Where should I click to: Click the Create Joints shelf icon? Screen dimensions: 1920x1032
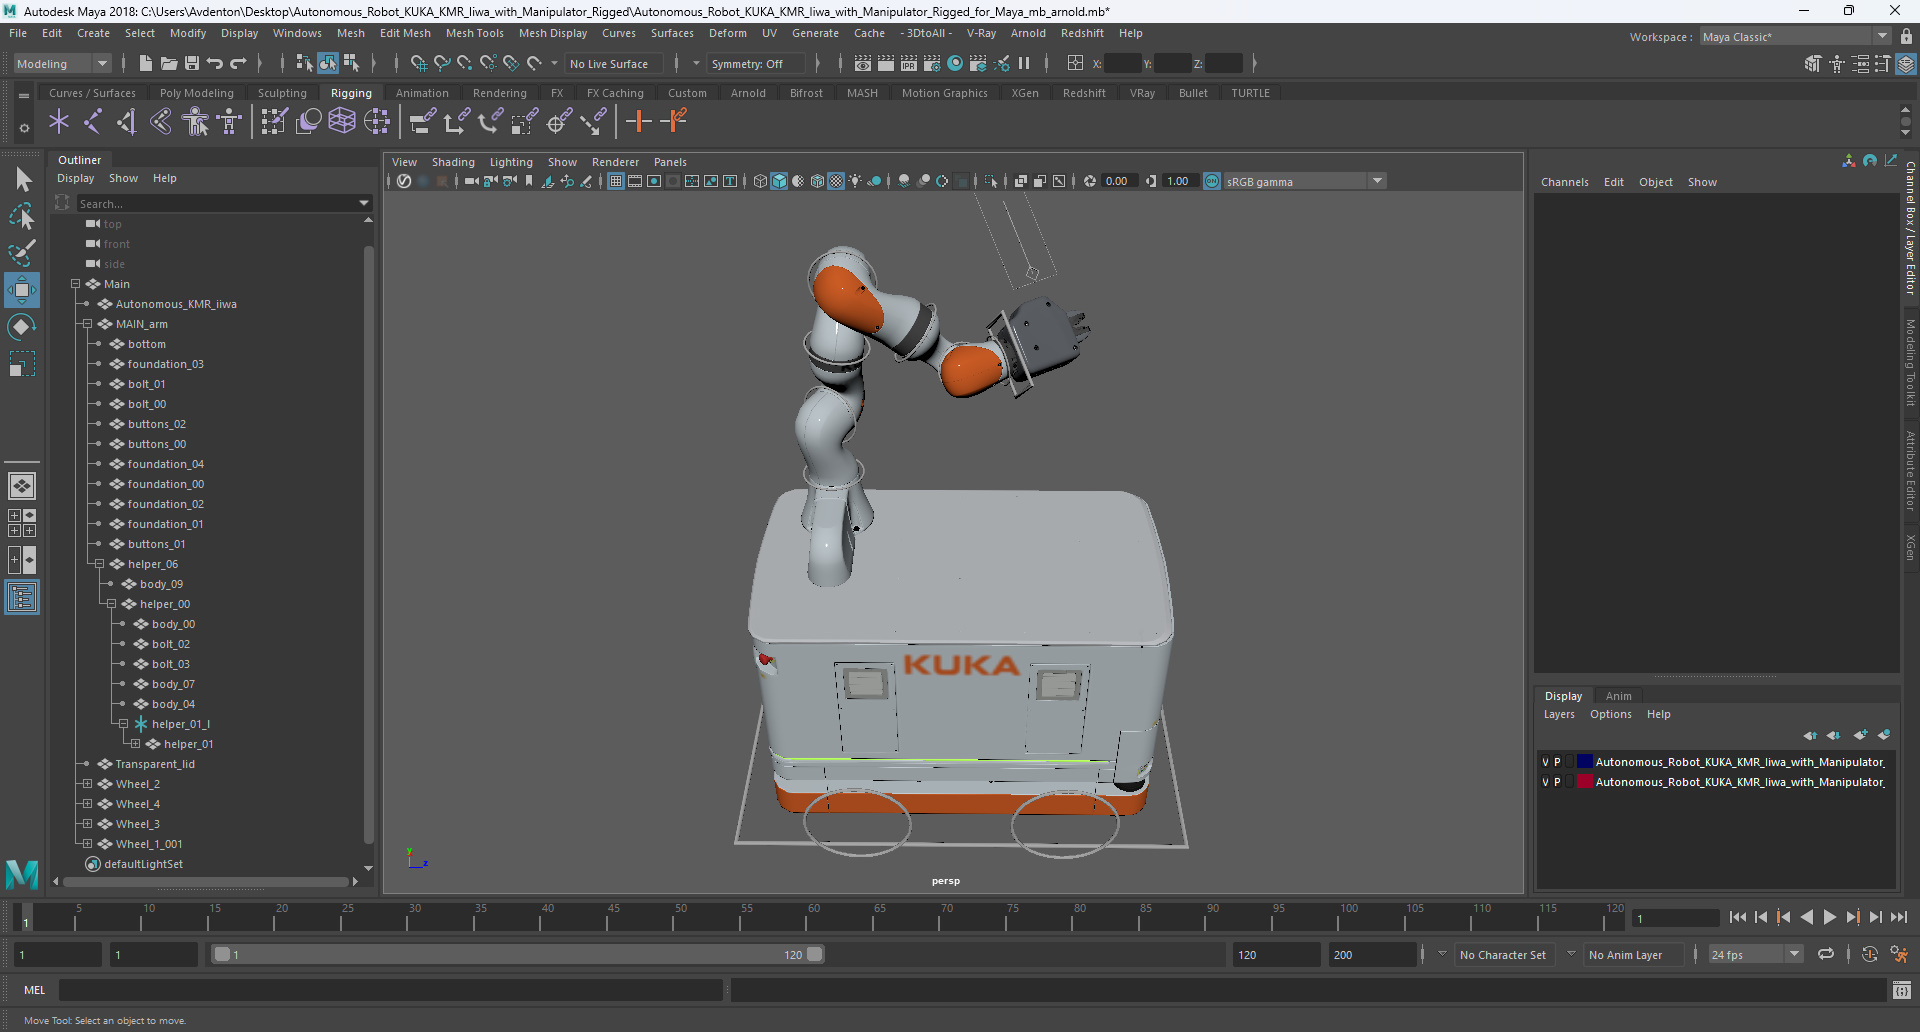pyautogui.click(x=93, y=122)
